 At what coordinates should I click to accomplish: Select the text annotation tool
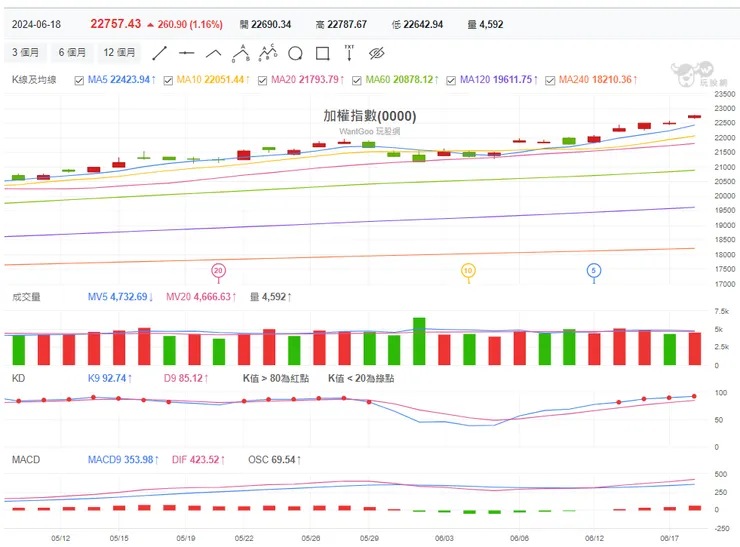[x=349, y=53]
